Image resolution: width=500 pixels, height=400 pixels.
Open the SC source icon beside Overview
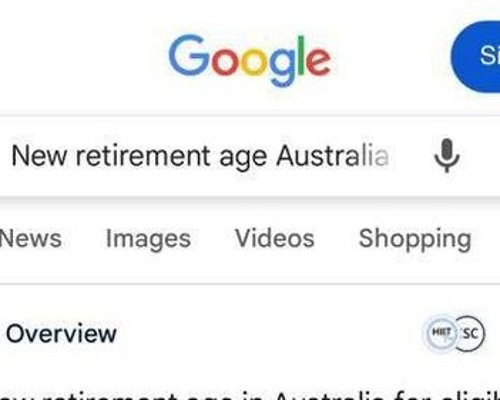470,333
